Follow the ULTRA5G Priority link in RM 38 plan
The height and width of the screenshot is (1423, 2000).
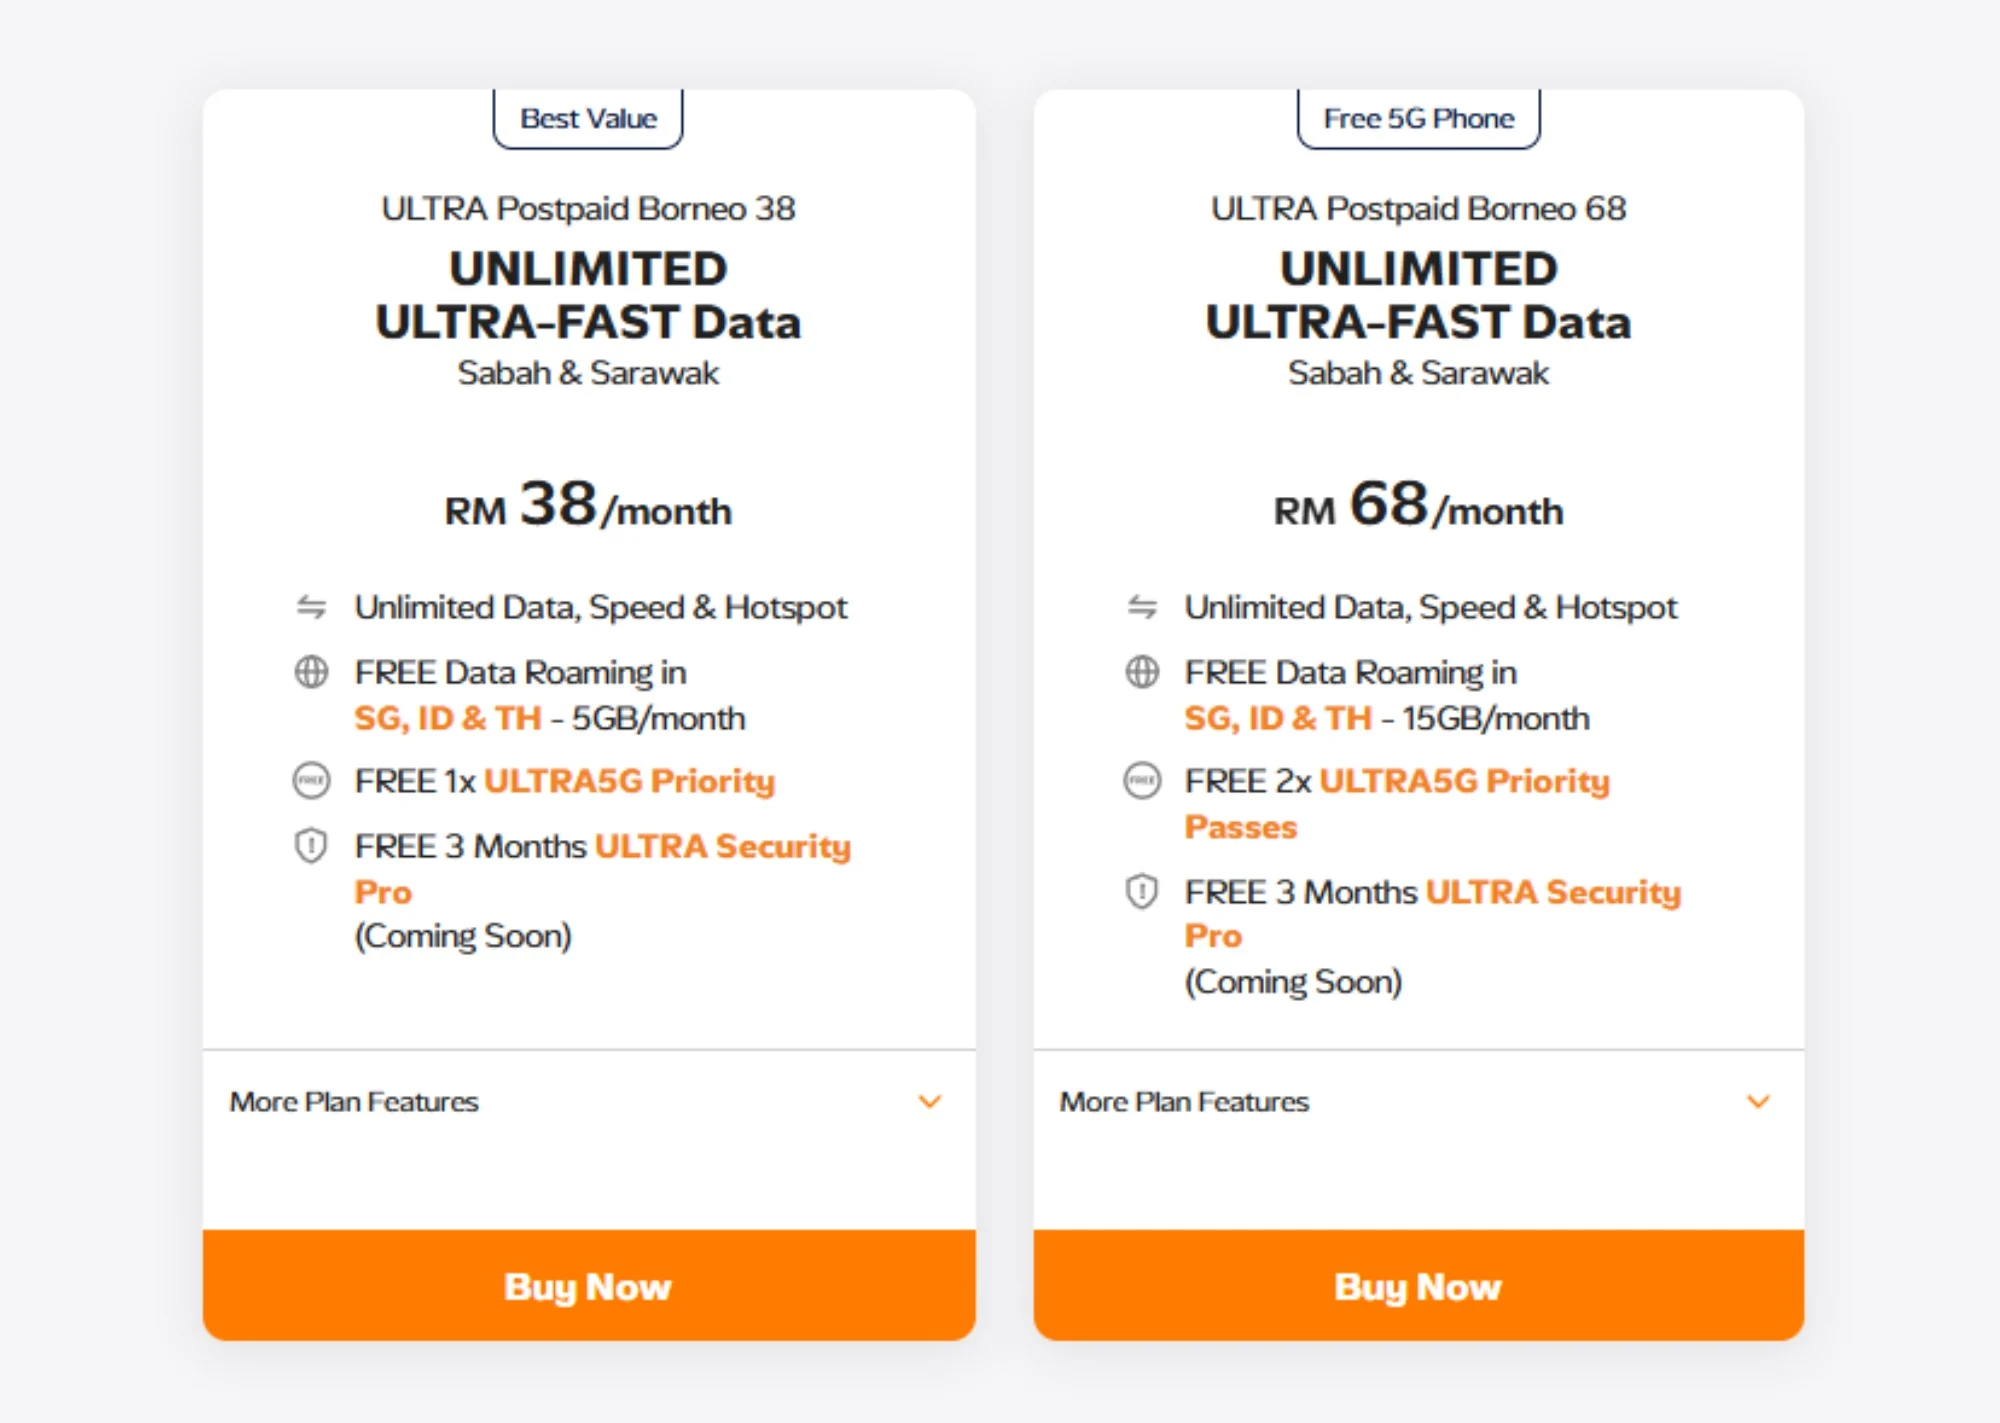pos(629,781)
